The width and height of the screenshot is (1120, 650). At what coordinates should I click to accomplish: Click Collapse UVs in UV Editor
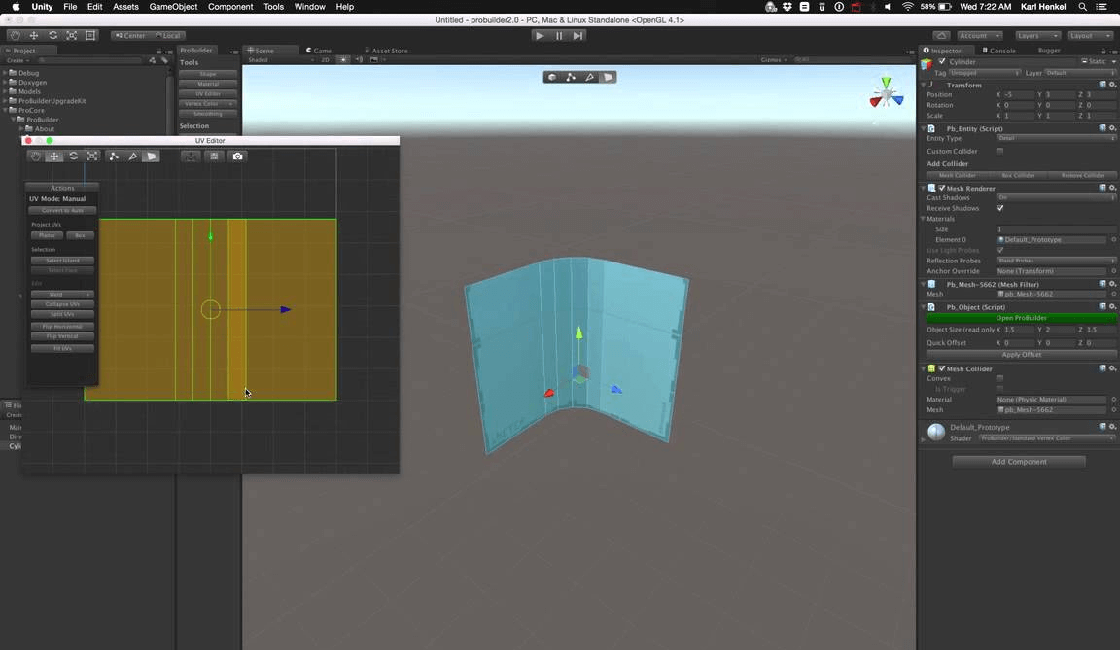point(62,304)
